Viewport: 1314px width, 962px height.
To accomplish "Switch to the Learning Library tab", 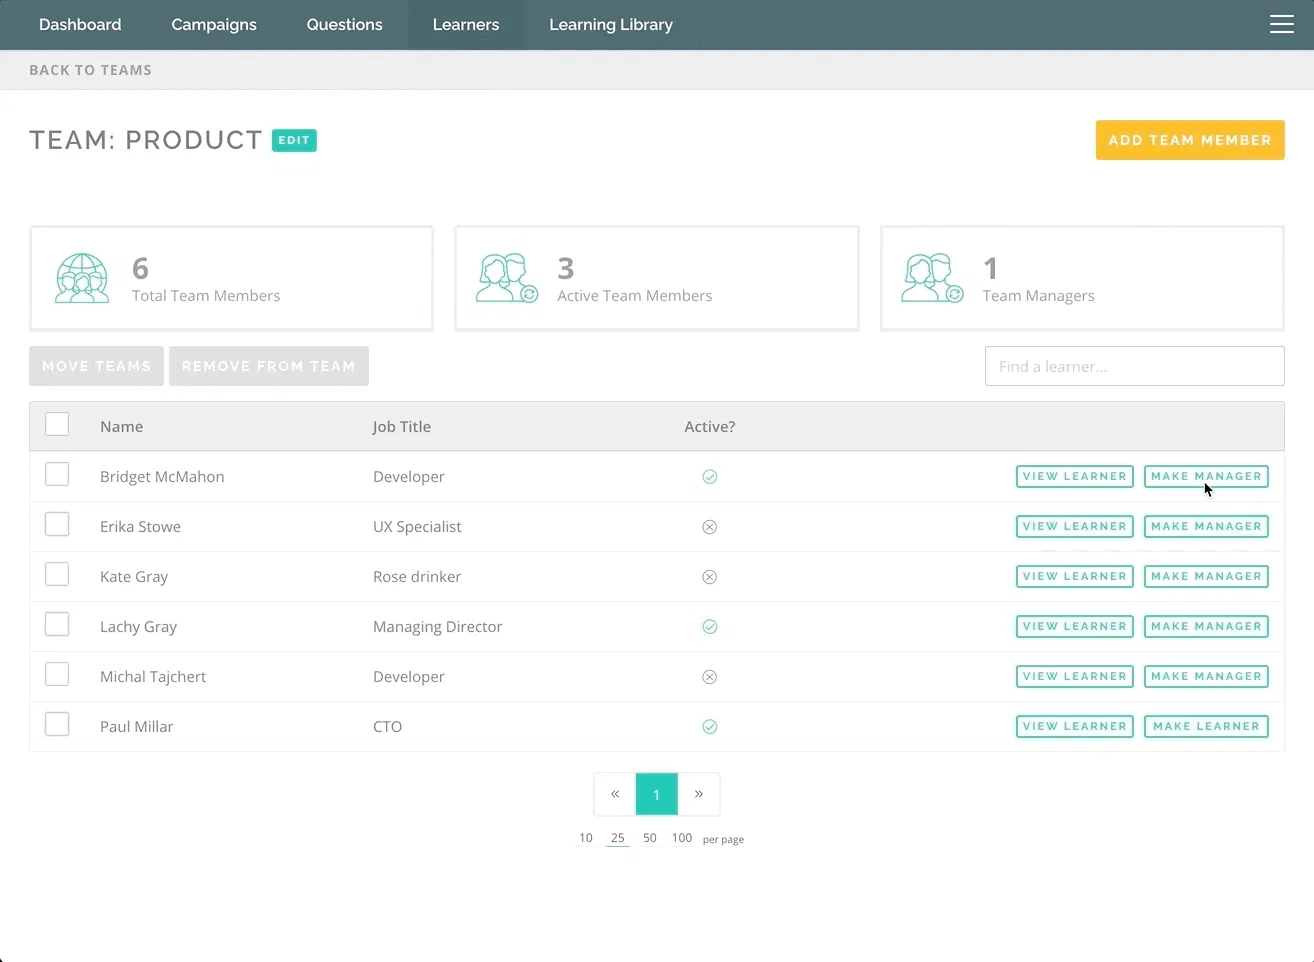I will [611, 24].
